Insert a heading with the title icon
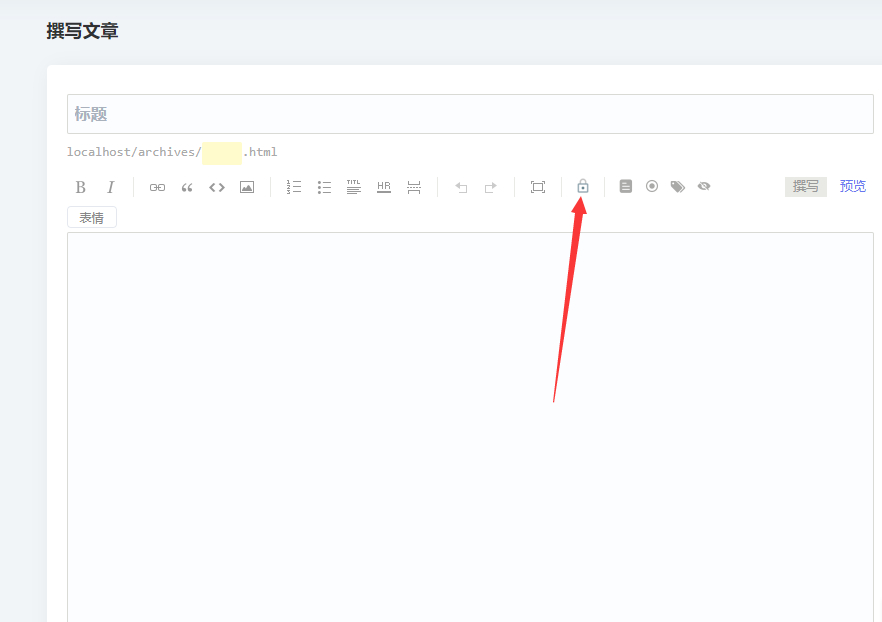 click(x=354, y=187)
